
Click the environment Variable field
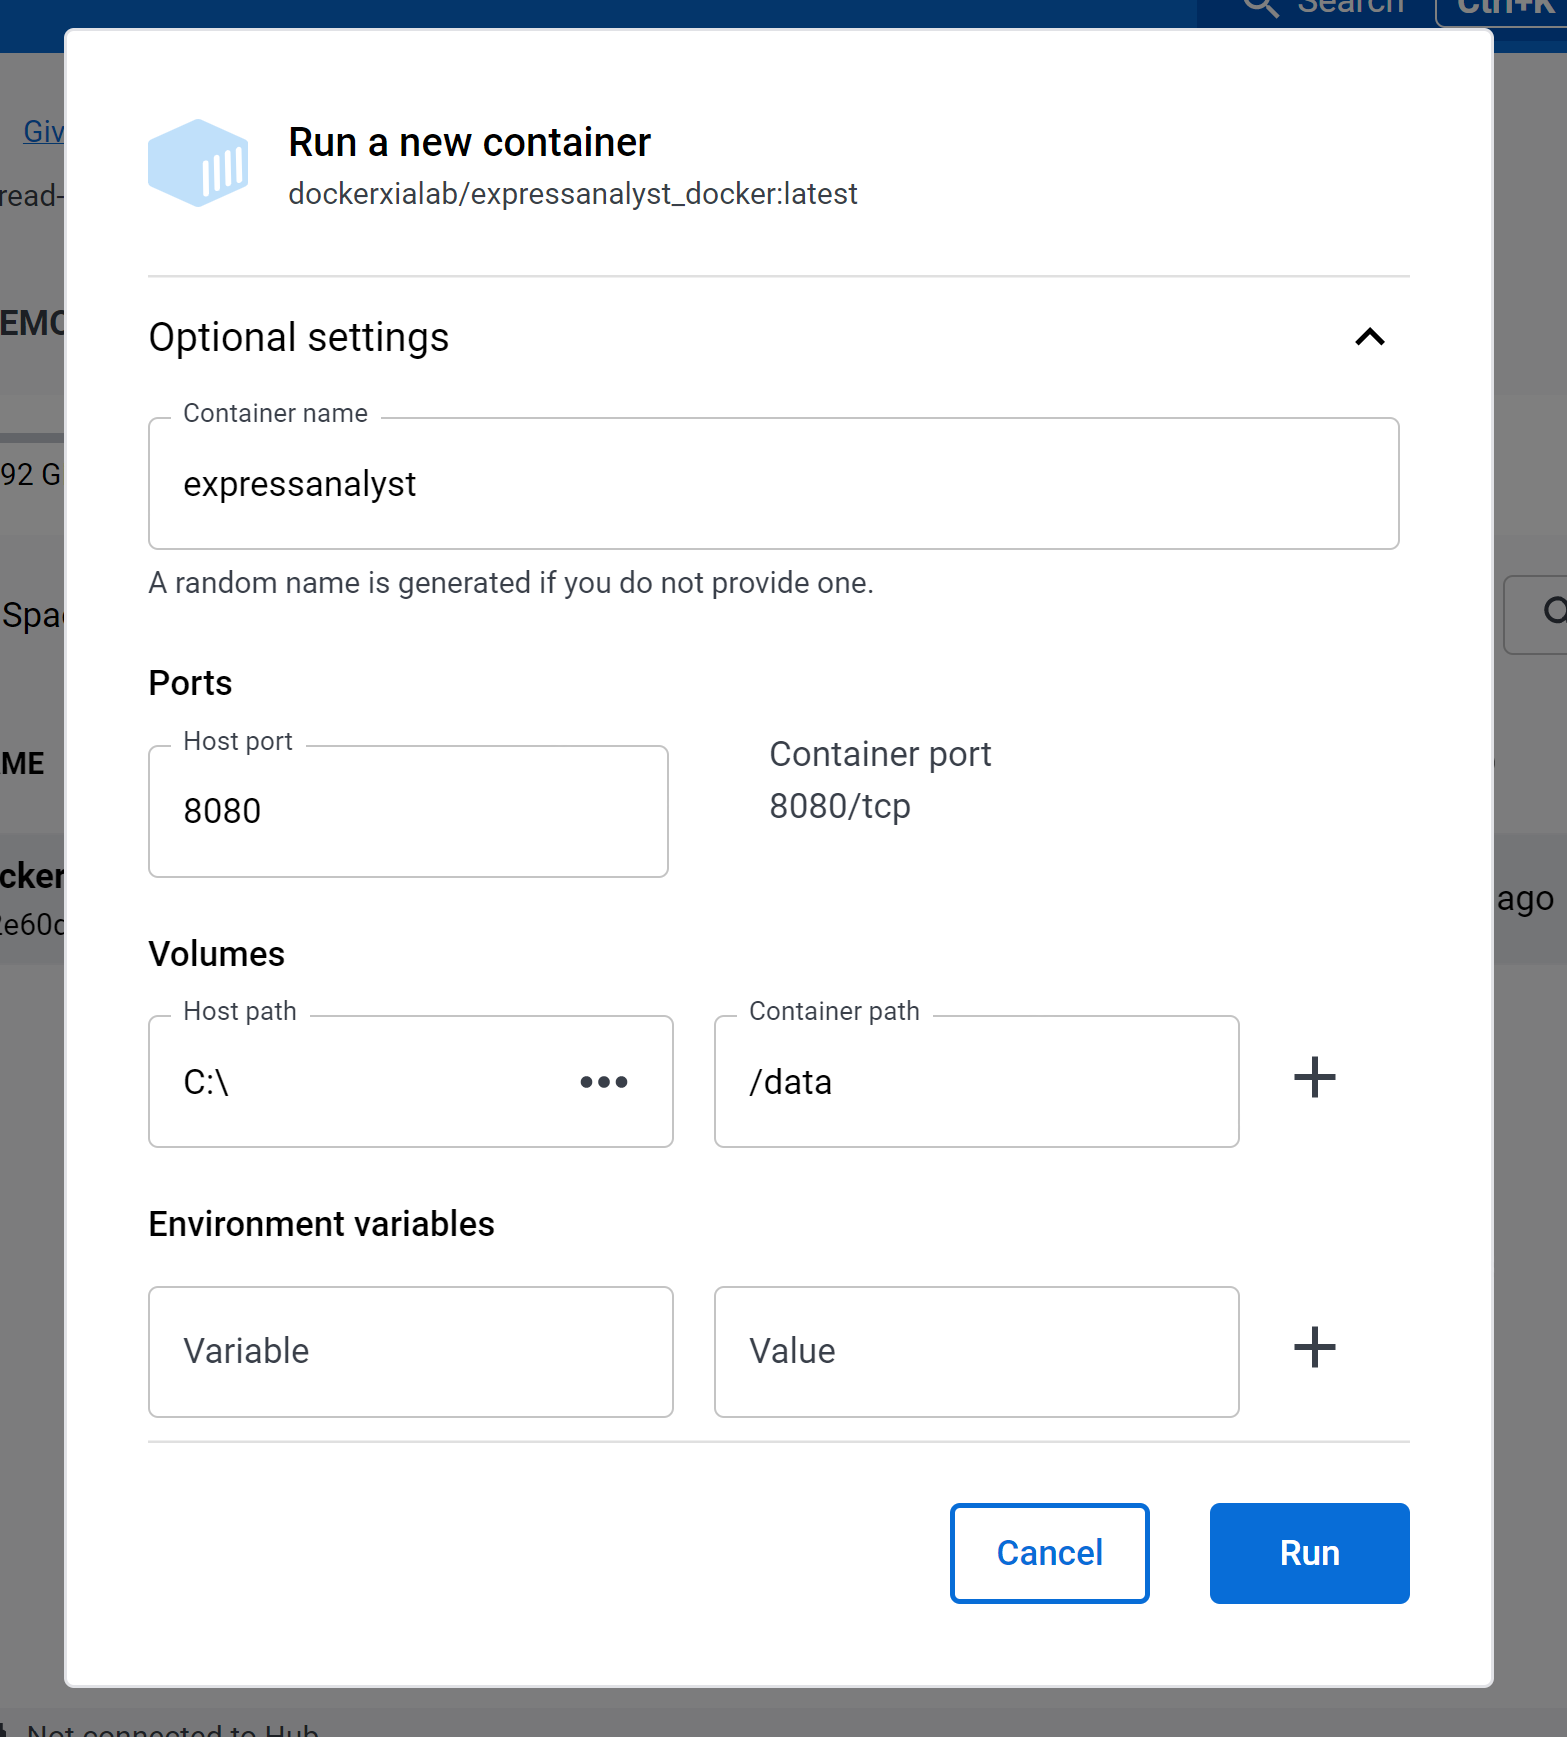410,1352
